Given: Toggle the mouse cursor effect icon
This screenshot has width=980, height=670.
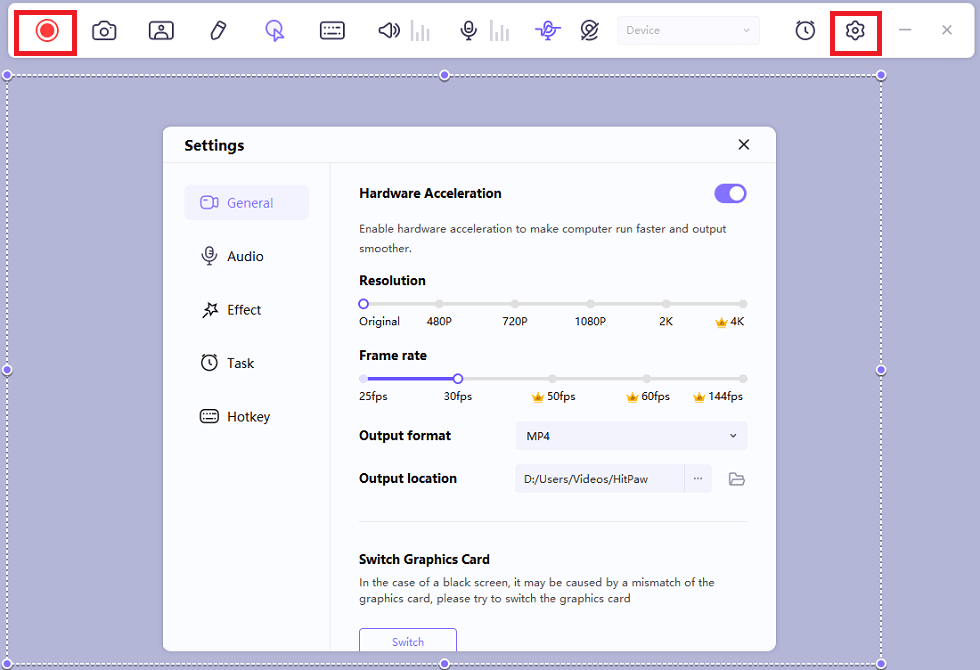Looking at the screenshot, I should (x=275, y=31).
